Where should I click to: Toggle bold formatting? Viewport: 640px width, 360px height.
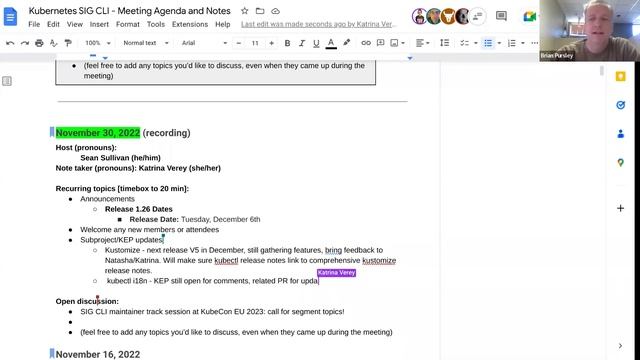tap(287, 43)
